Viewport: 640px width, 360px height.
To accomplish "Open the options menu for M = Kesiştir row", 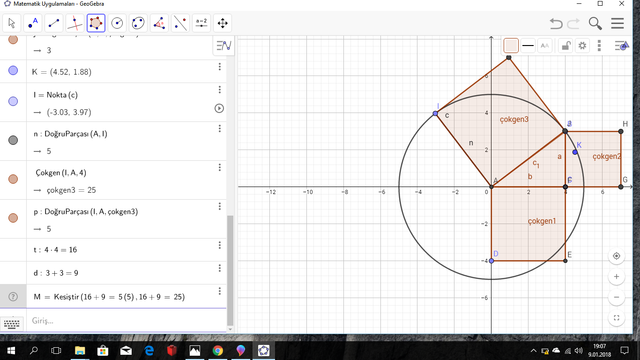I will coord(220,291).
